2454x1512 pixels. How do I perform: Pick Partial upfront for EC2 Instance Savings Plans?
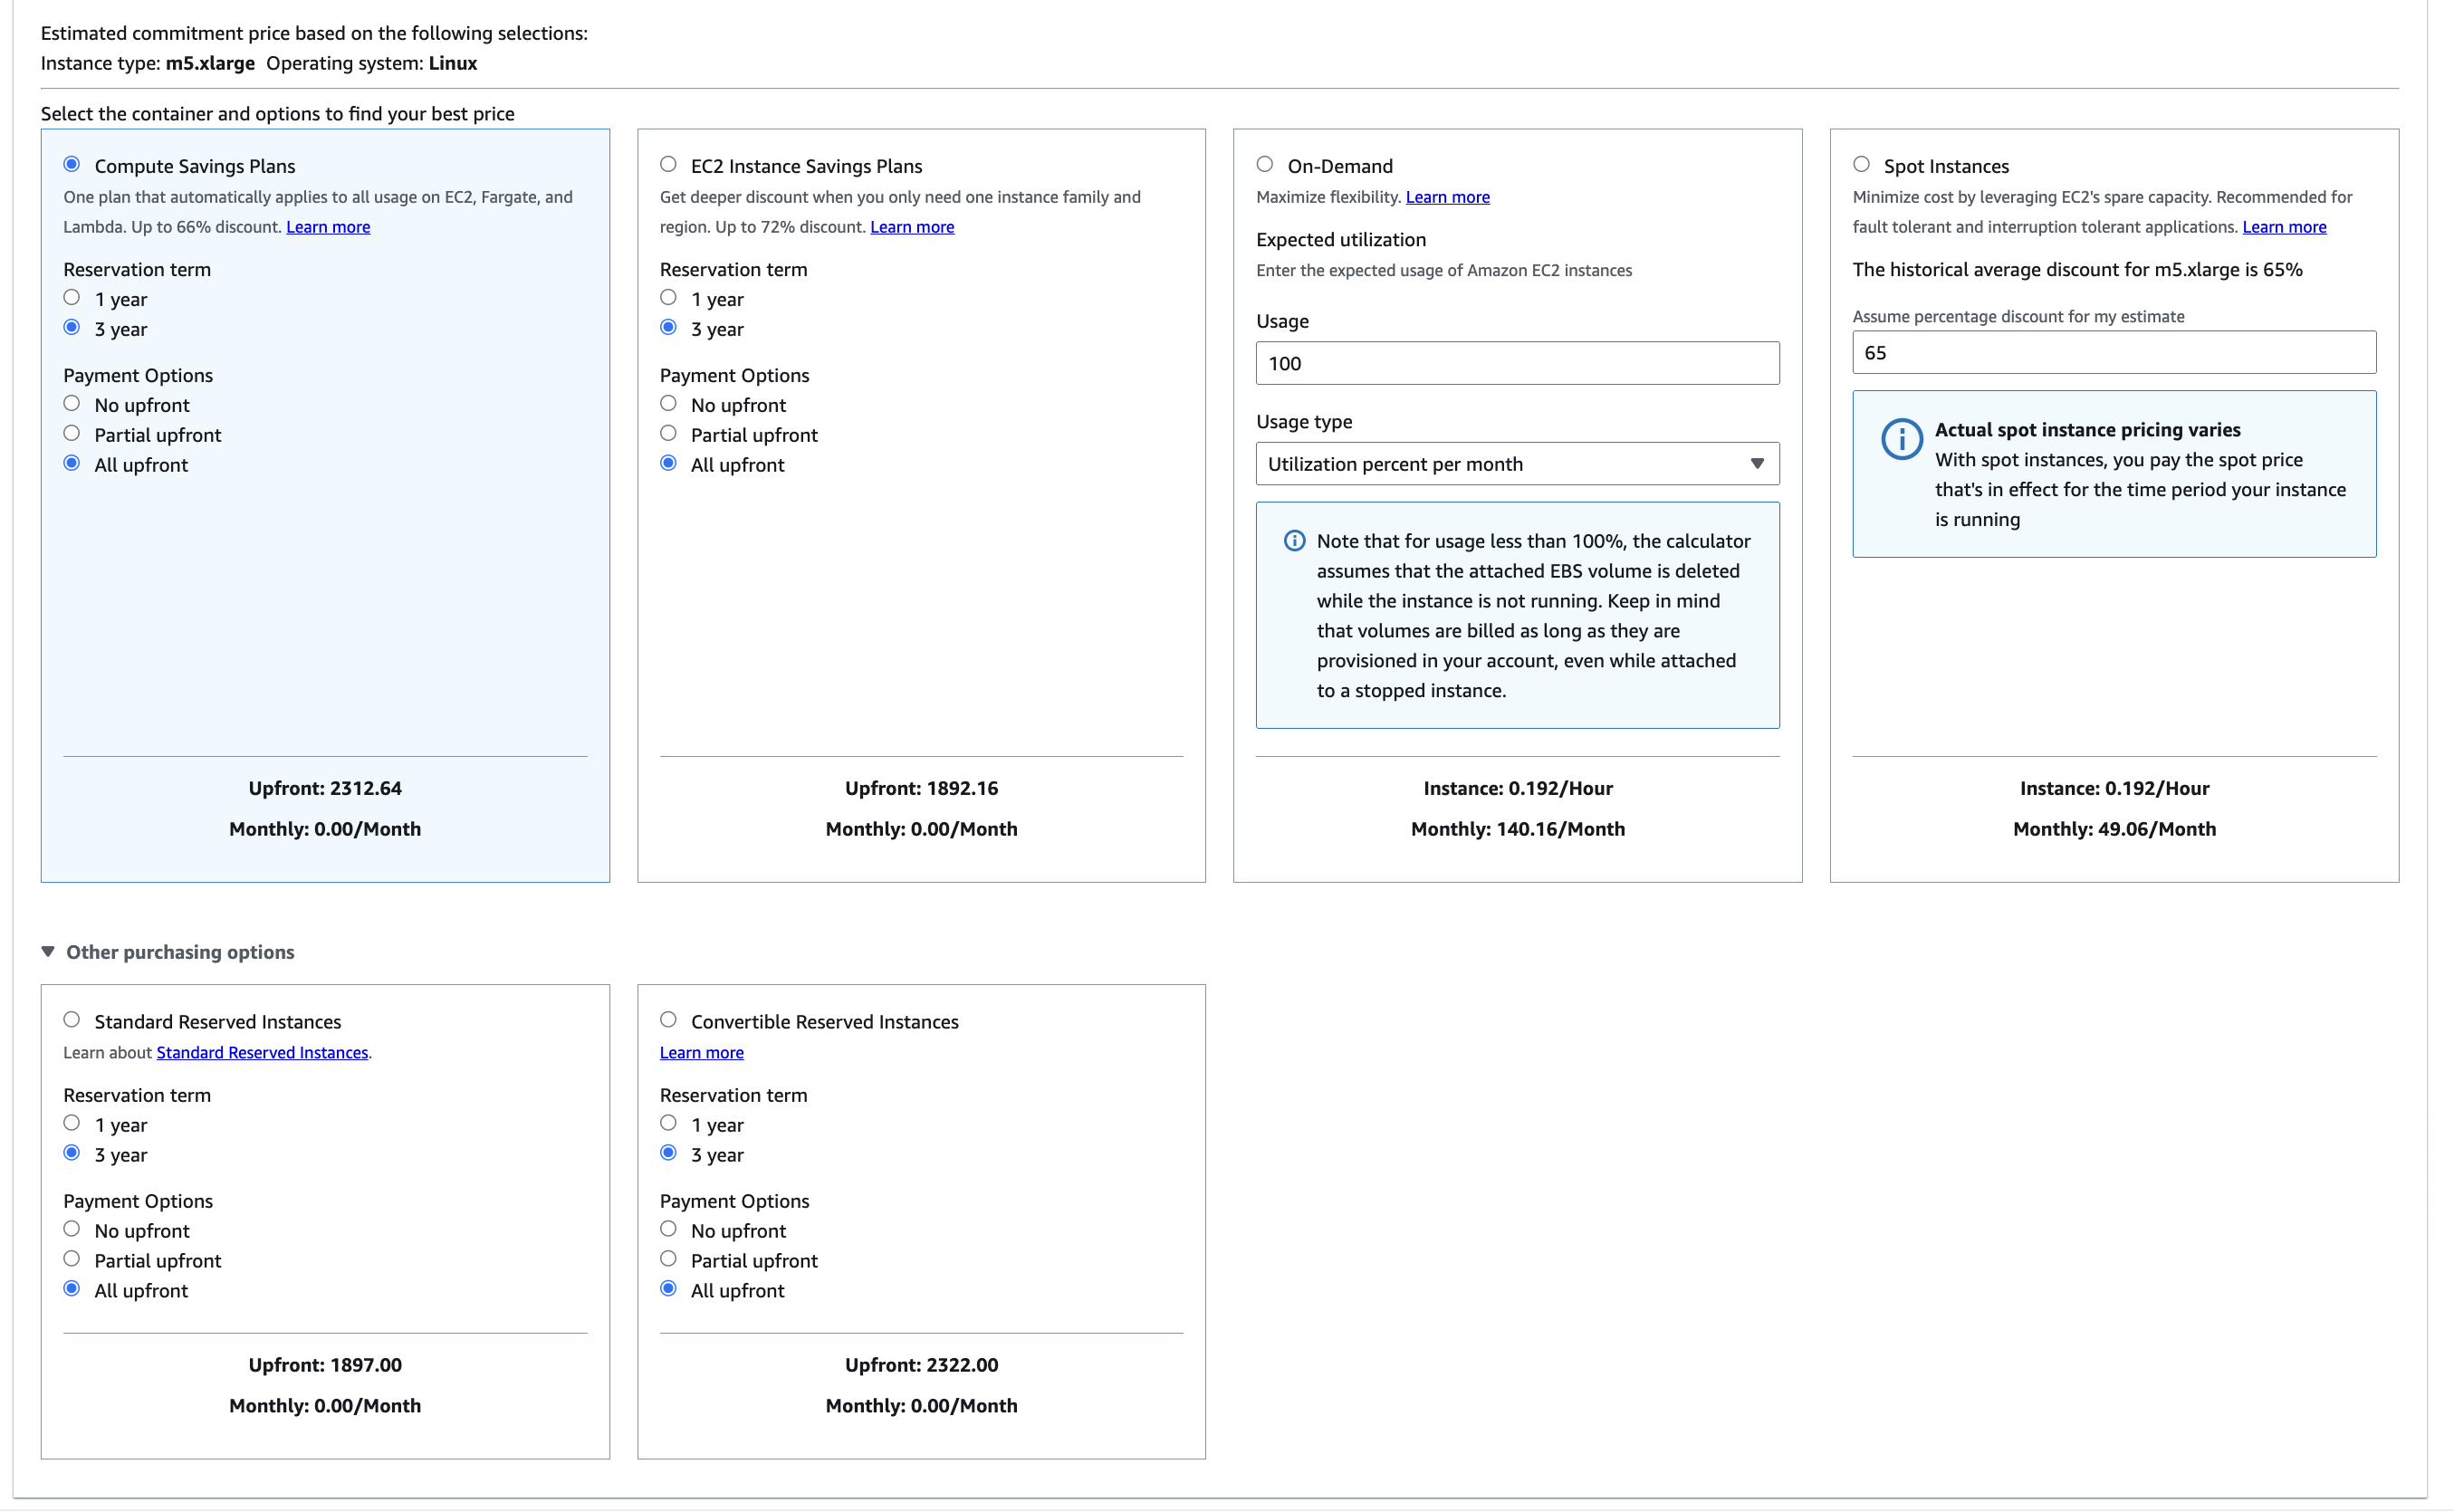pyautogui.click(x=668, y=433)
